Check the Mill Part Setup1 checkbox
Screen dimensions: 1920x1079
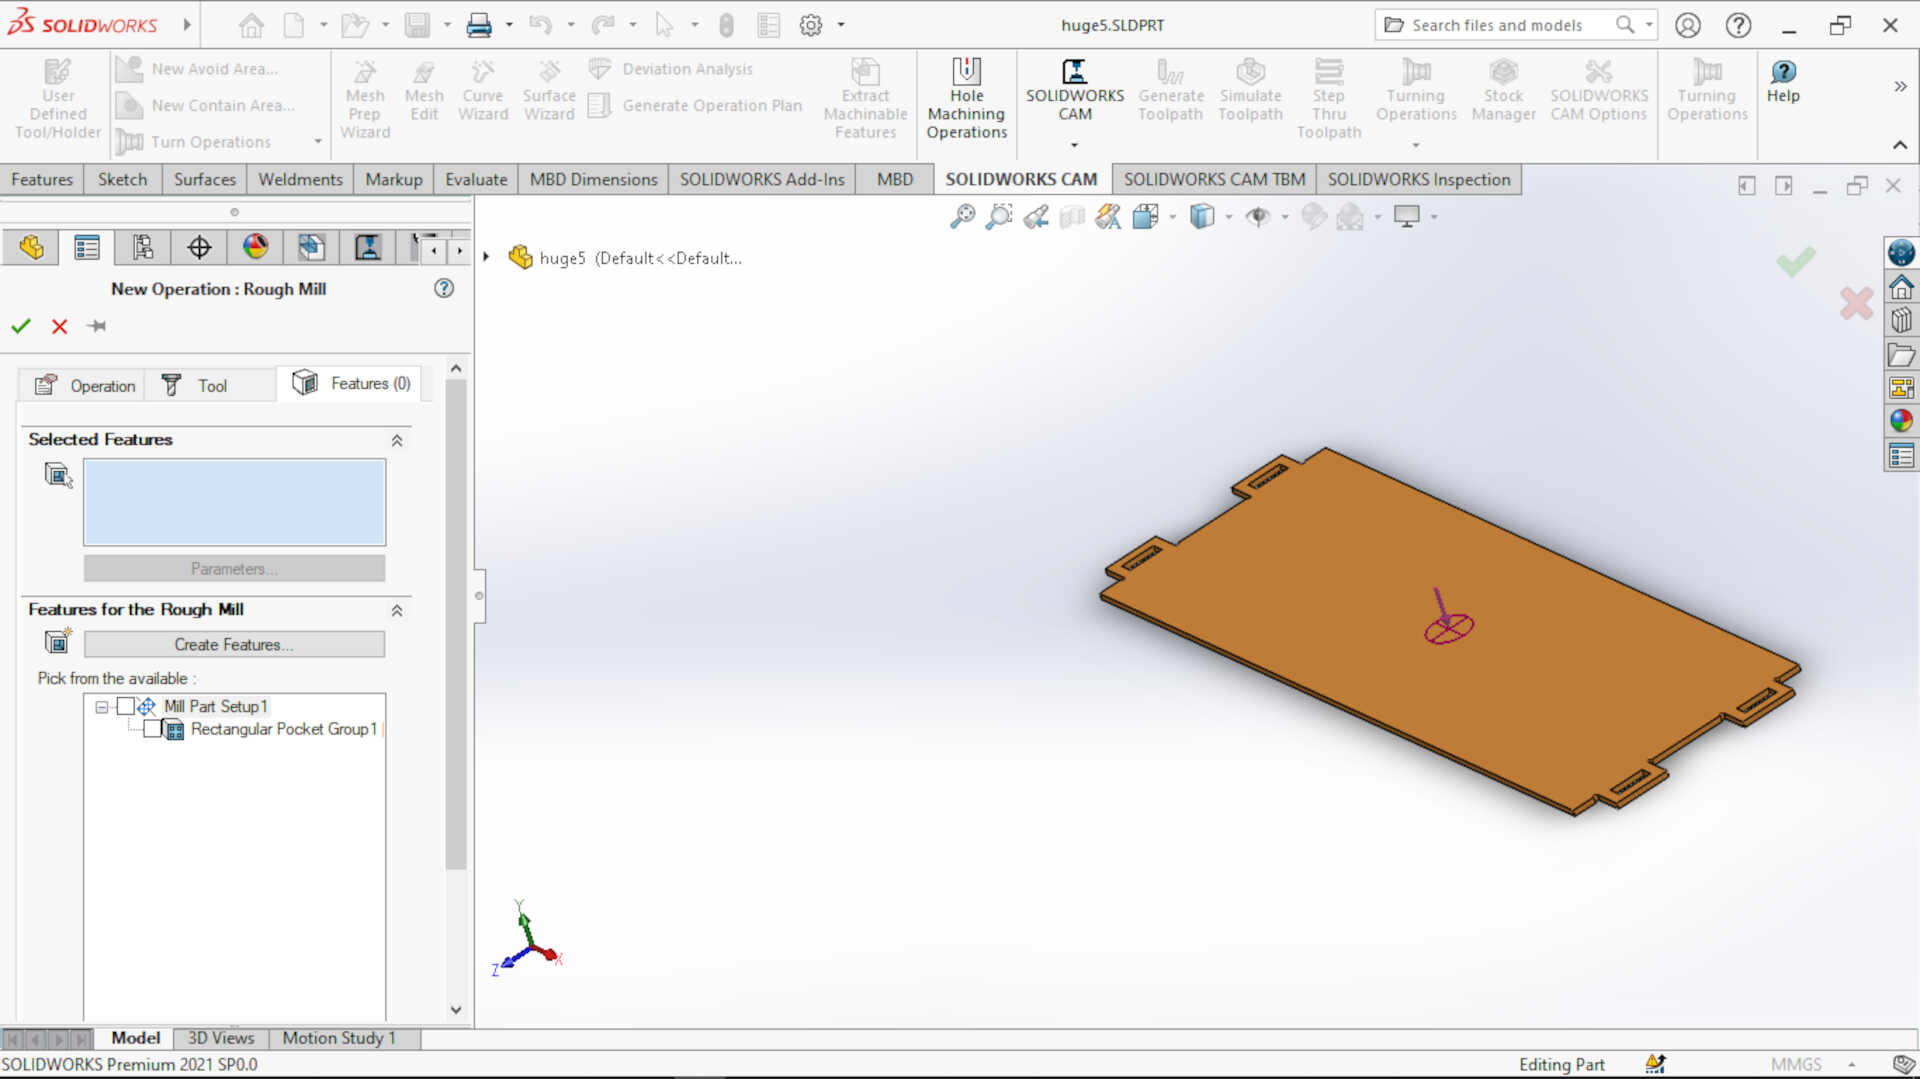[x=126, y=706]
